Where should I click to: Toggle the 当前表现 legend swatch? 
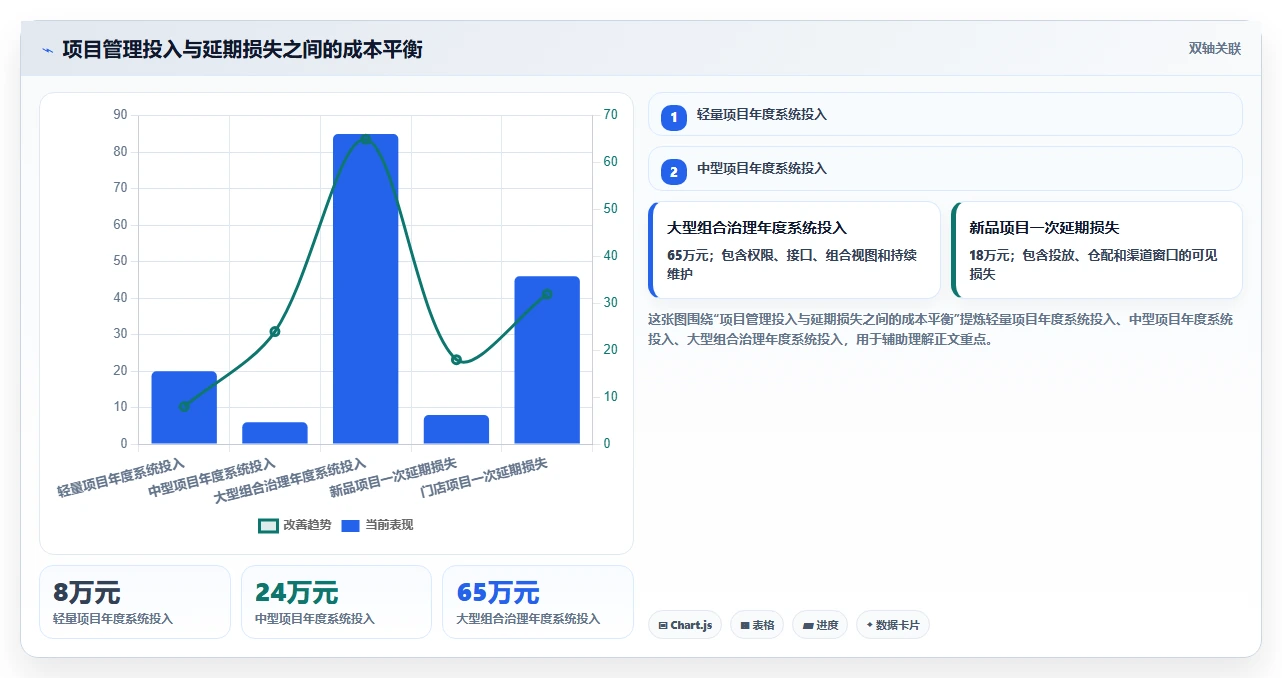pyautogui.click(x=350, y=525)
